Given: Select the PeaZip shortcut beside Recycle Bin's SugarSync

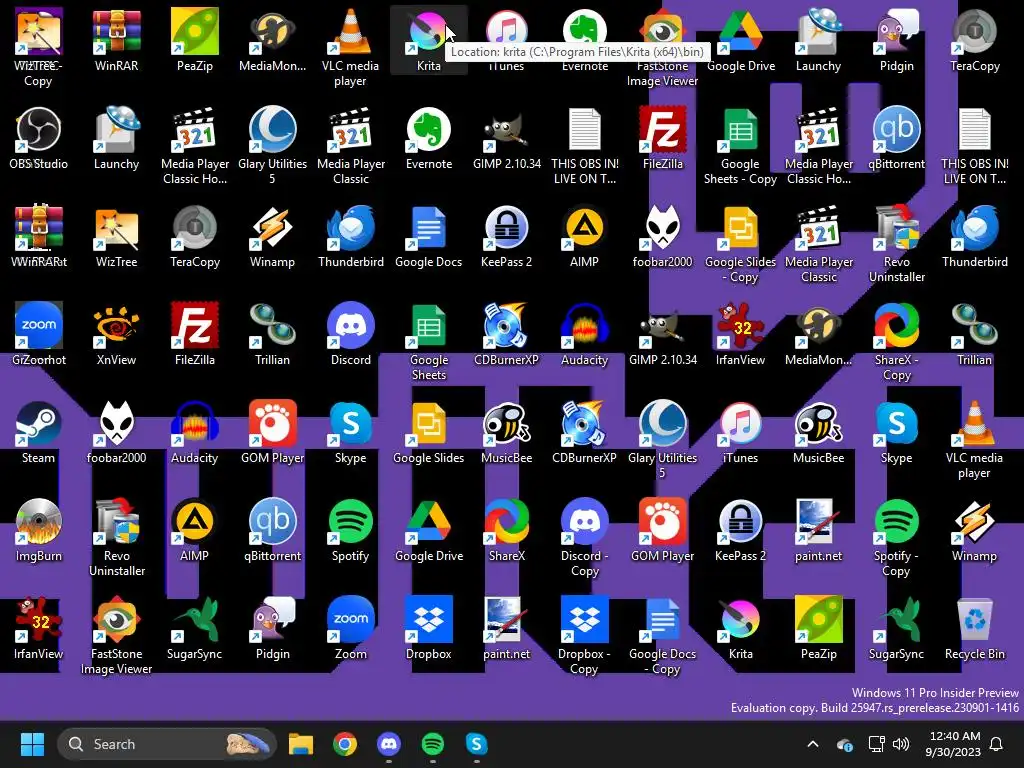Looking at the screenshot, I should [818, 628].
